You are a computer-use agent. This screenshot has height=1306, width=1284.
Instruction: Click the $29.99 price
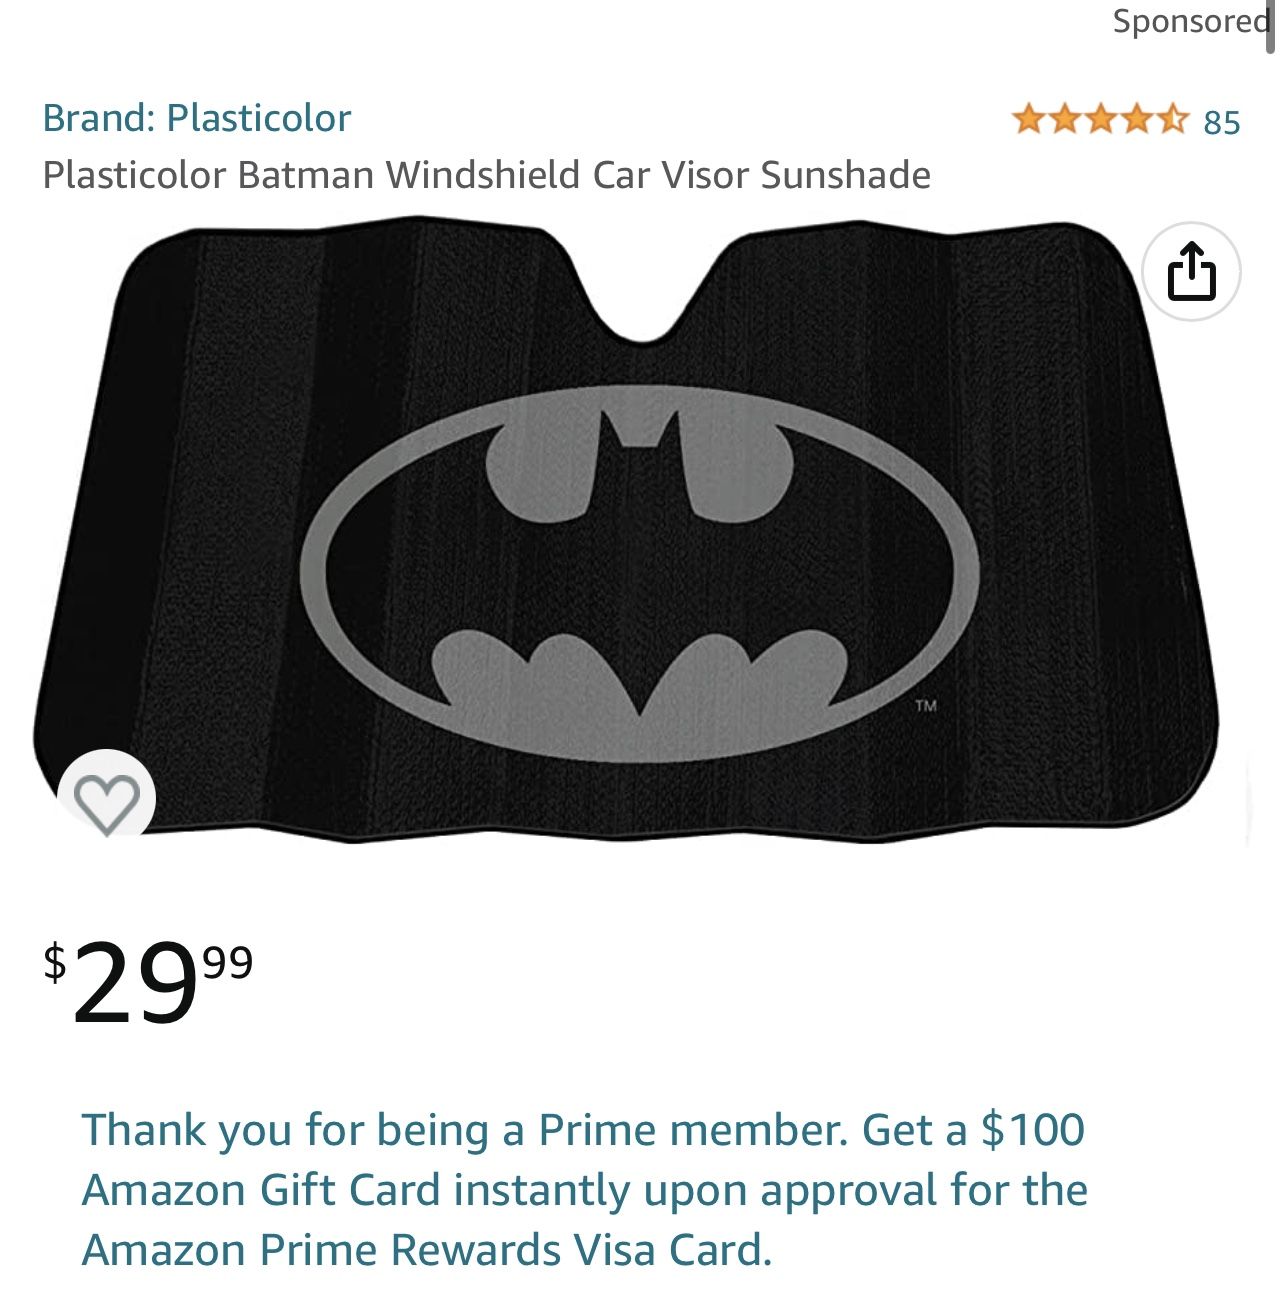pos(148,982)
